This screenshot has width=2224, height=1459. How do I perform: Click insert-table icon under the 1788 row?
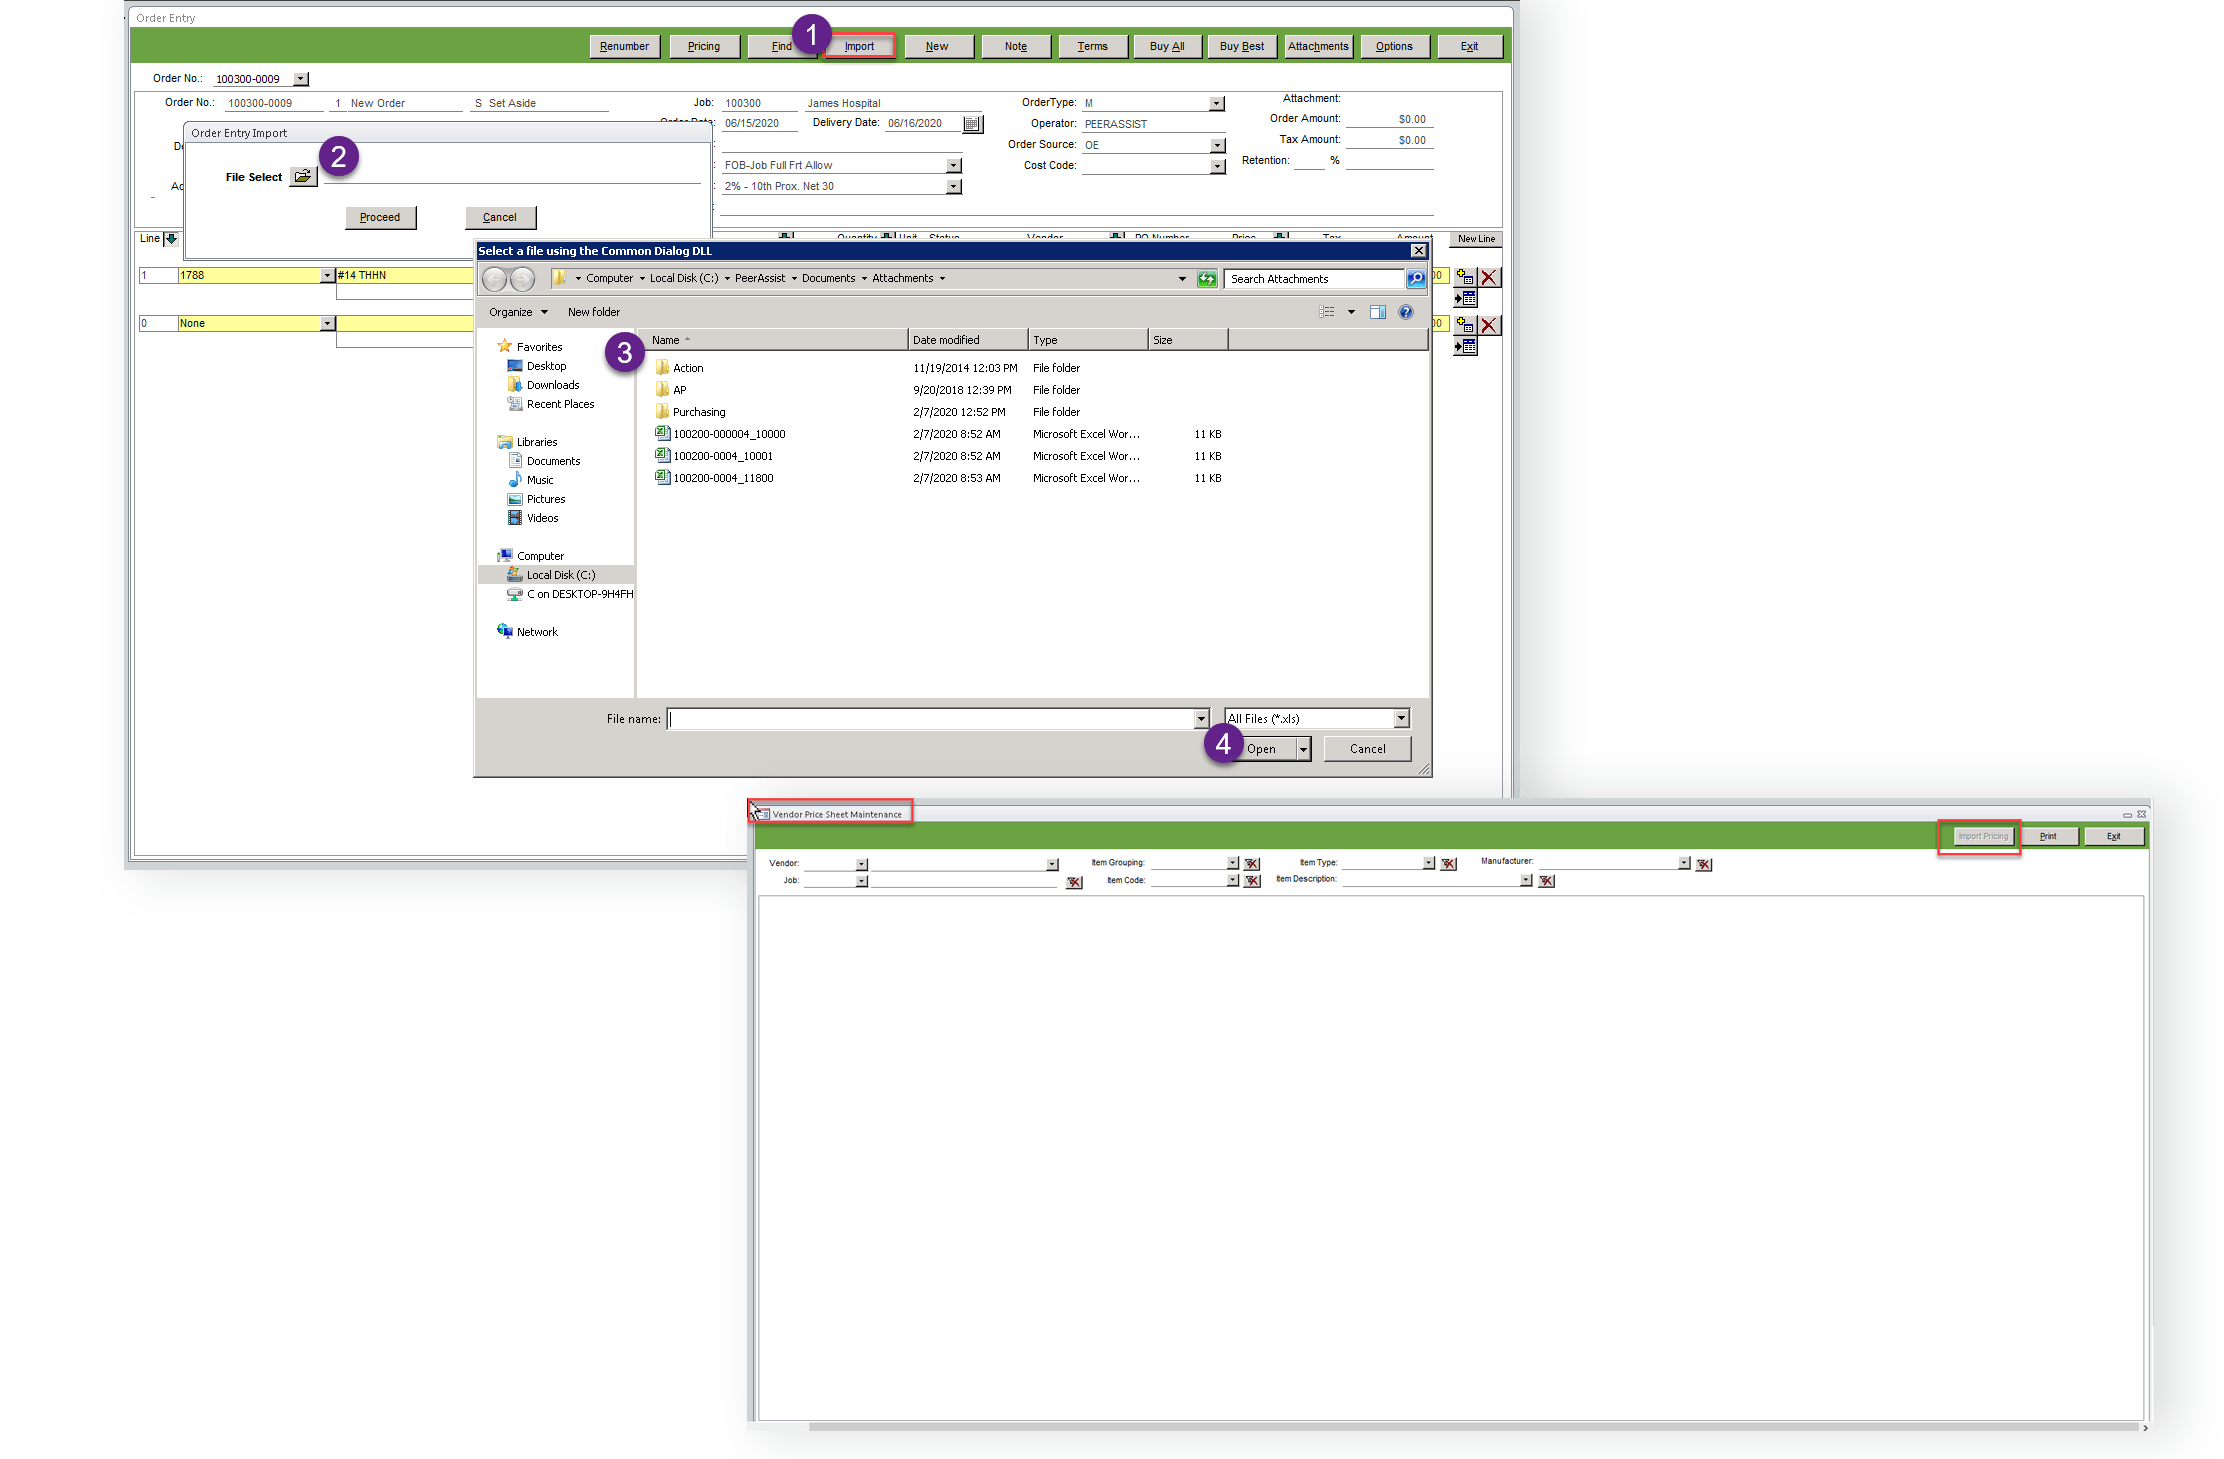[x=1465, y=298]
